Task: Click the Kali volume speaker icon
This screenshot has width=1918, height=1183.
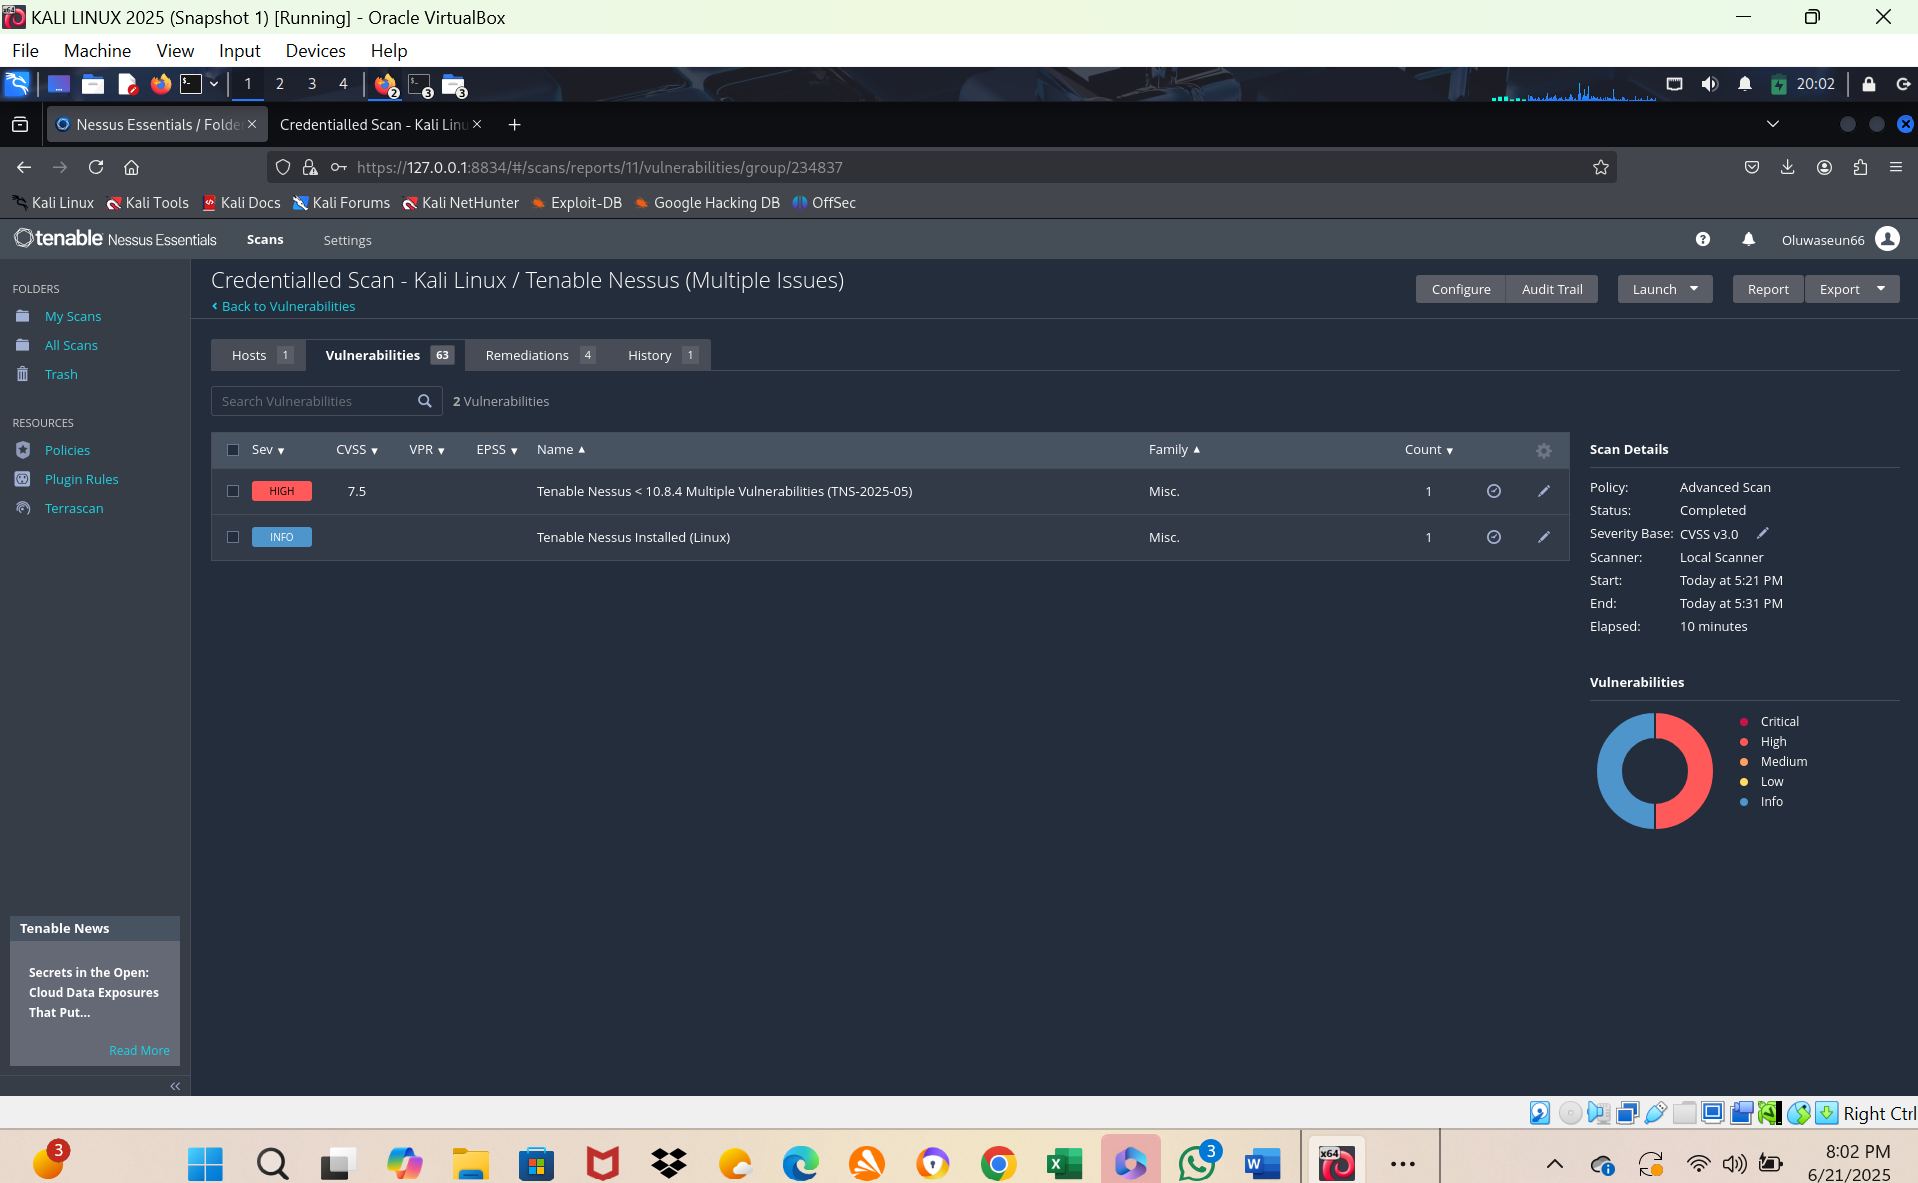Action: tap(1710, 84)
